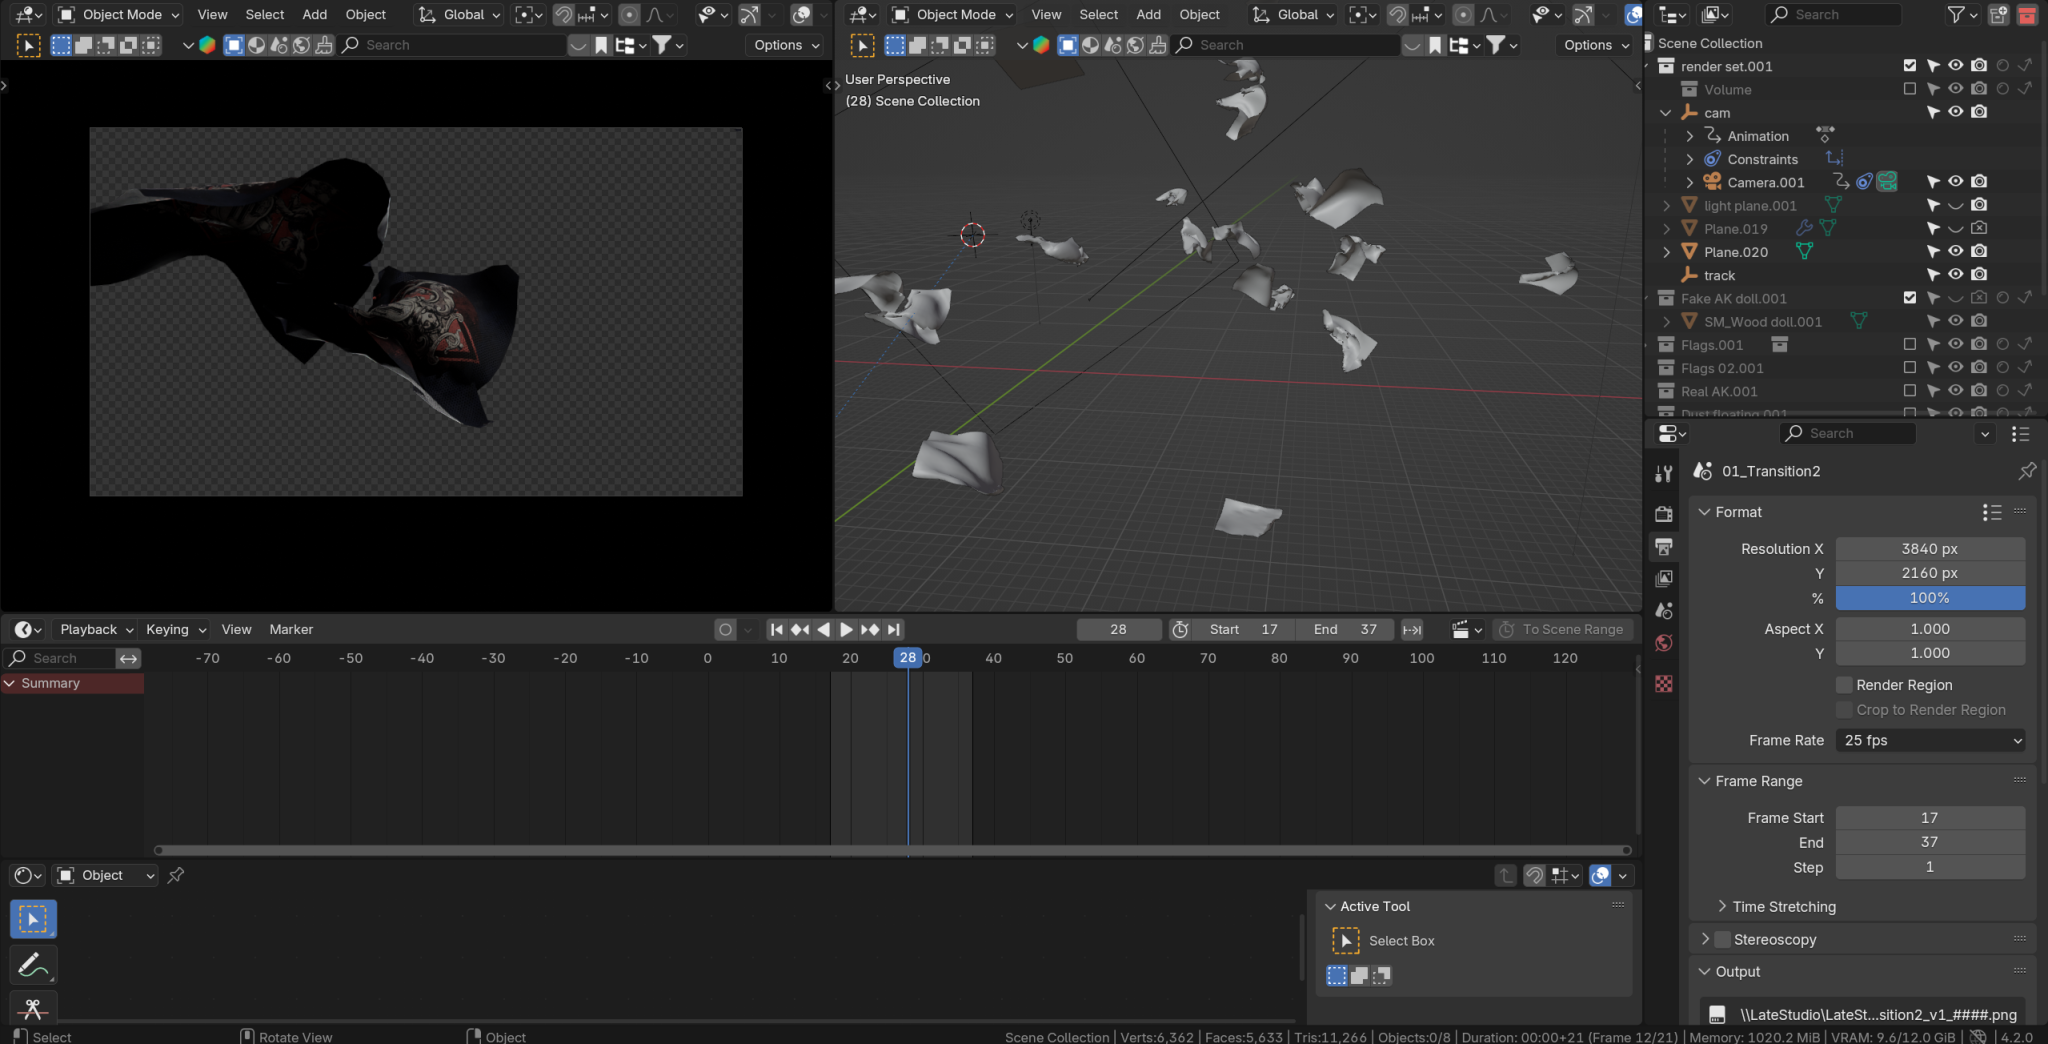Play the animation in reverse
The image size is (2048, 1044).
tap(823, 629)
